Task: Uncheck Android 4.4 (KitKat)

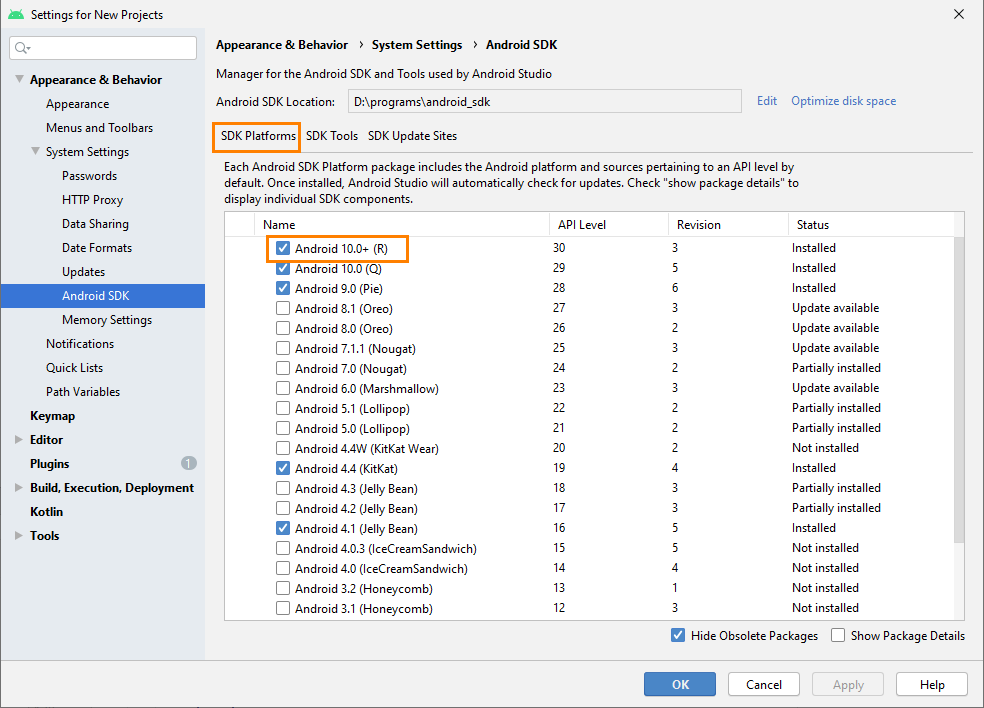Action: click(x=283, y=467)
